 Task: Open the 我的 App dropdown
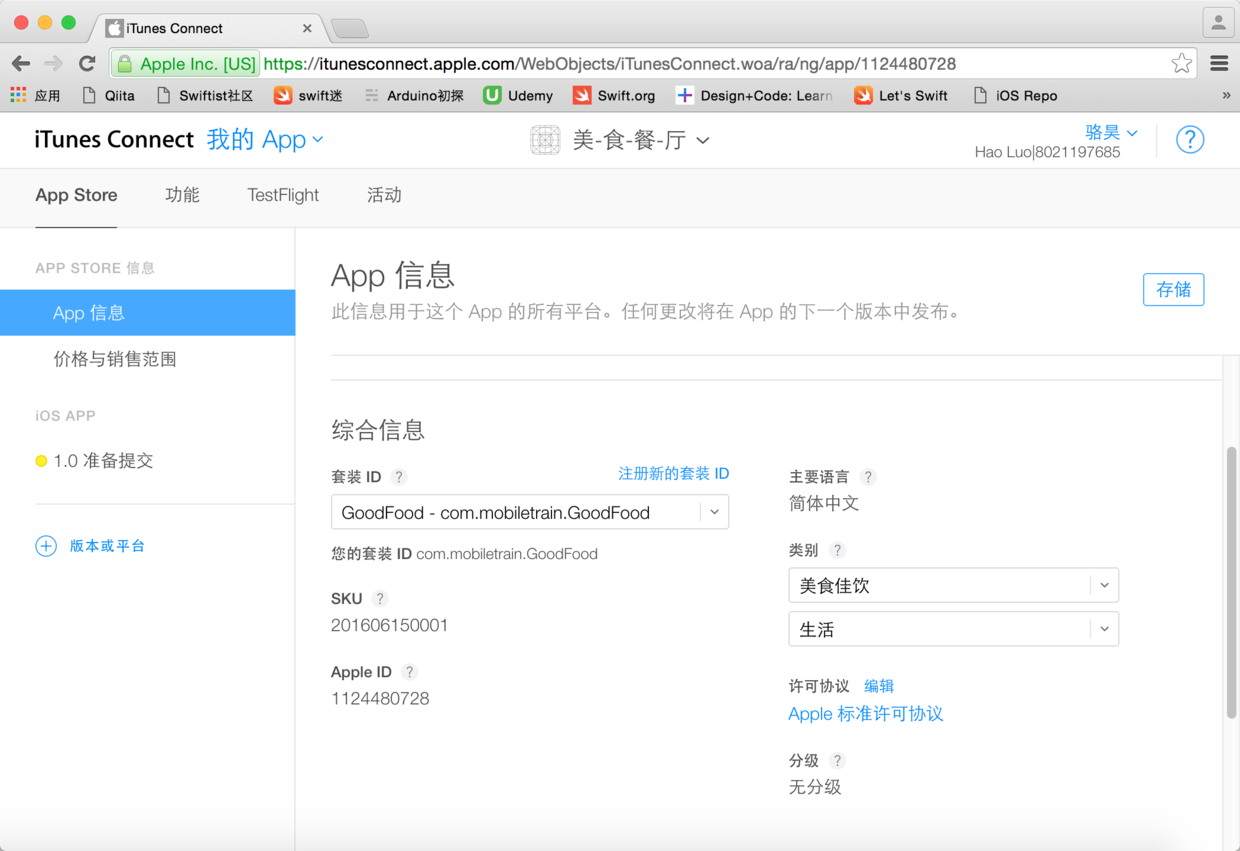pos(265,140)
